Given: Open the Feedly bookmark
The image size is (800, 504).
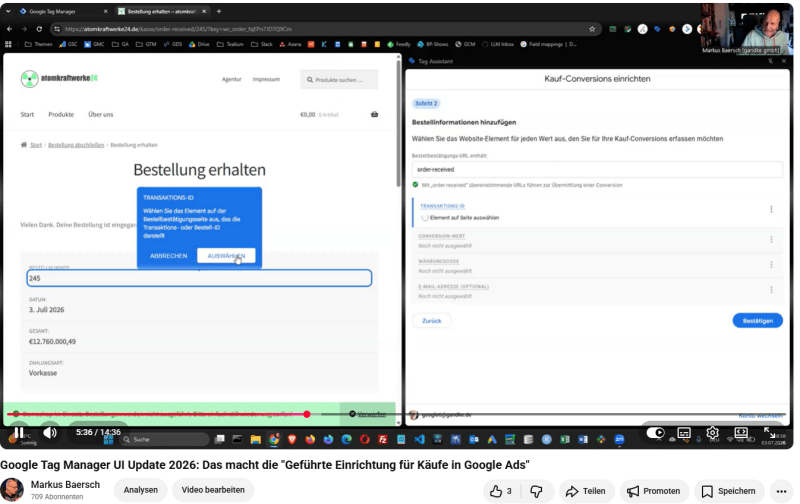Looking at the screenshot, I should [398, 44].
